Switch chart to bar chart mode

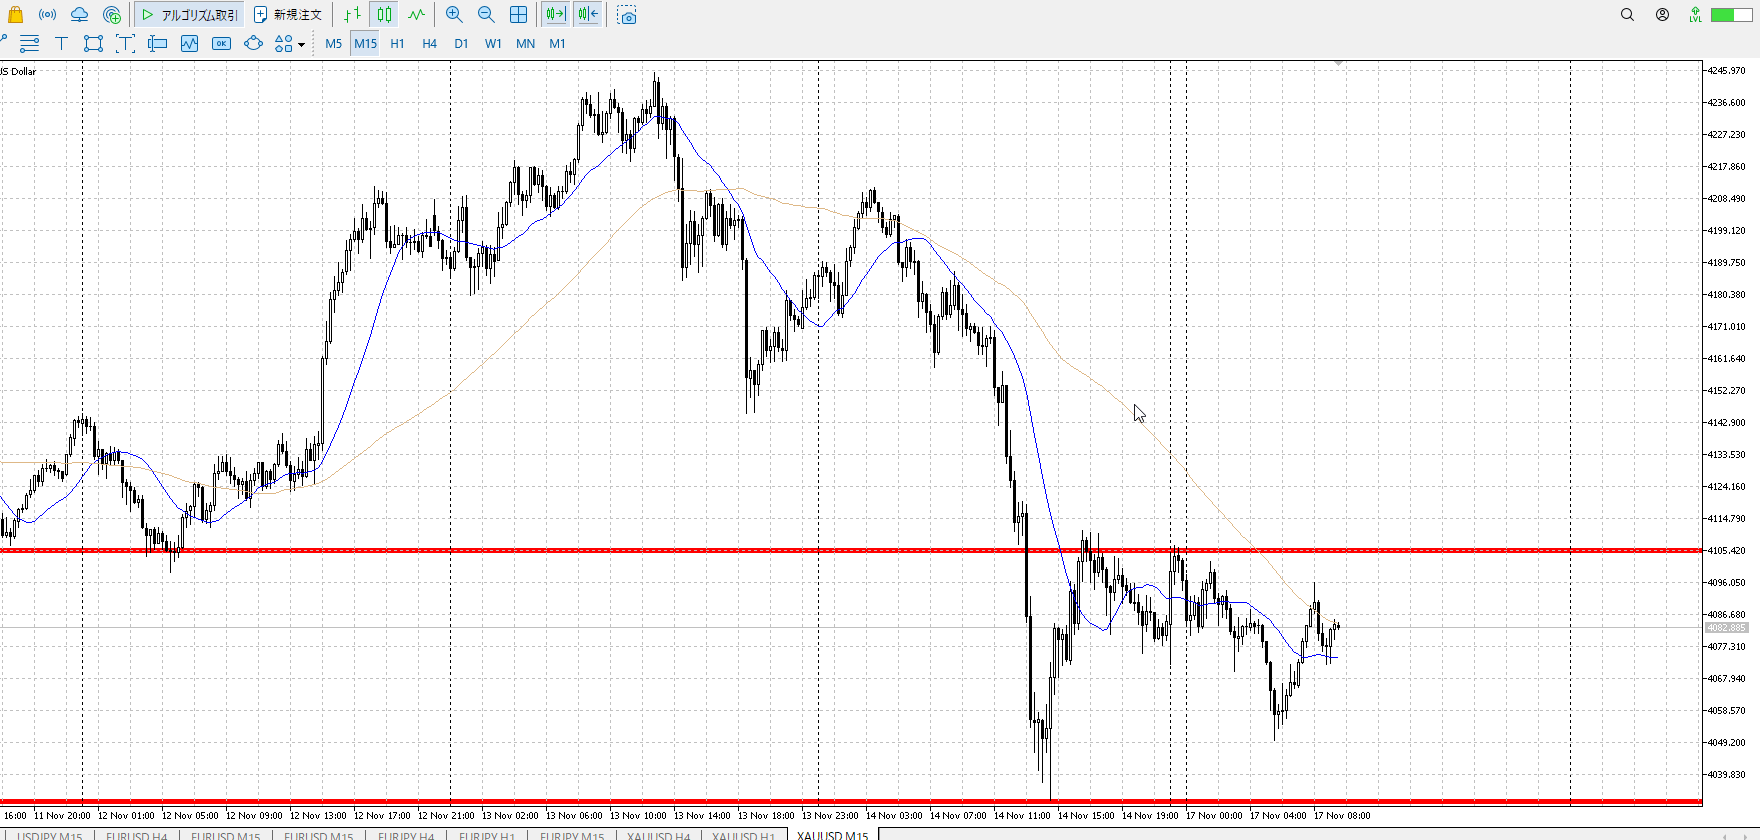coord(352,15)
